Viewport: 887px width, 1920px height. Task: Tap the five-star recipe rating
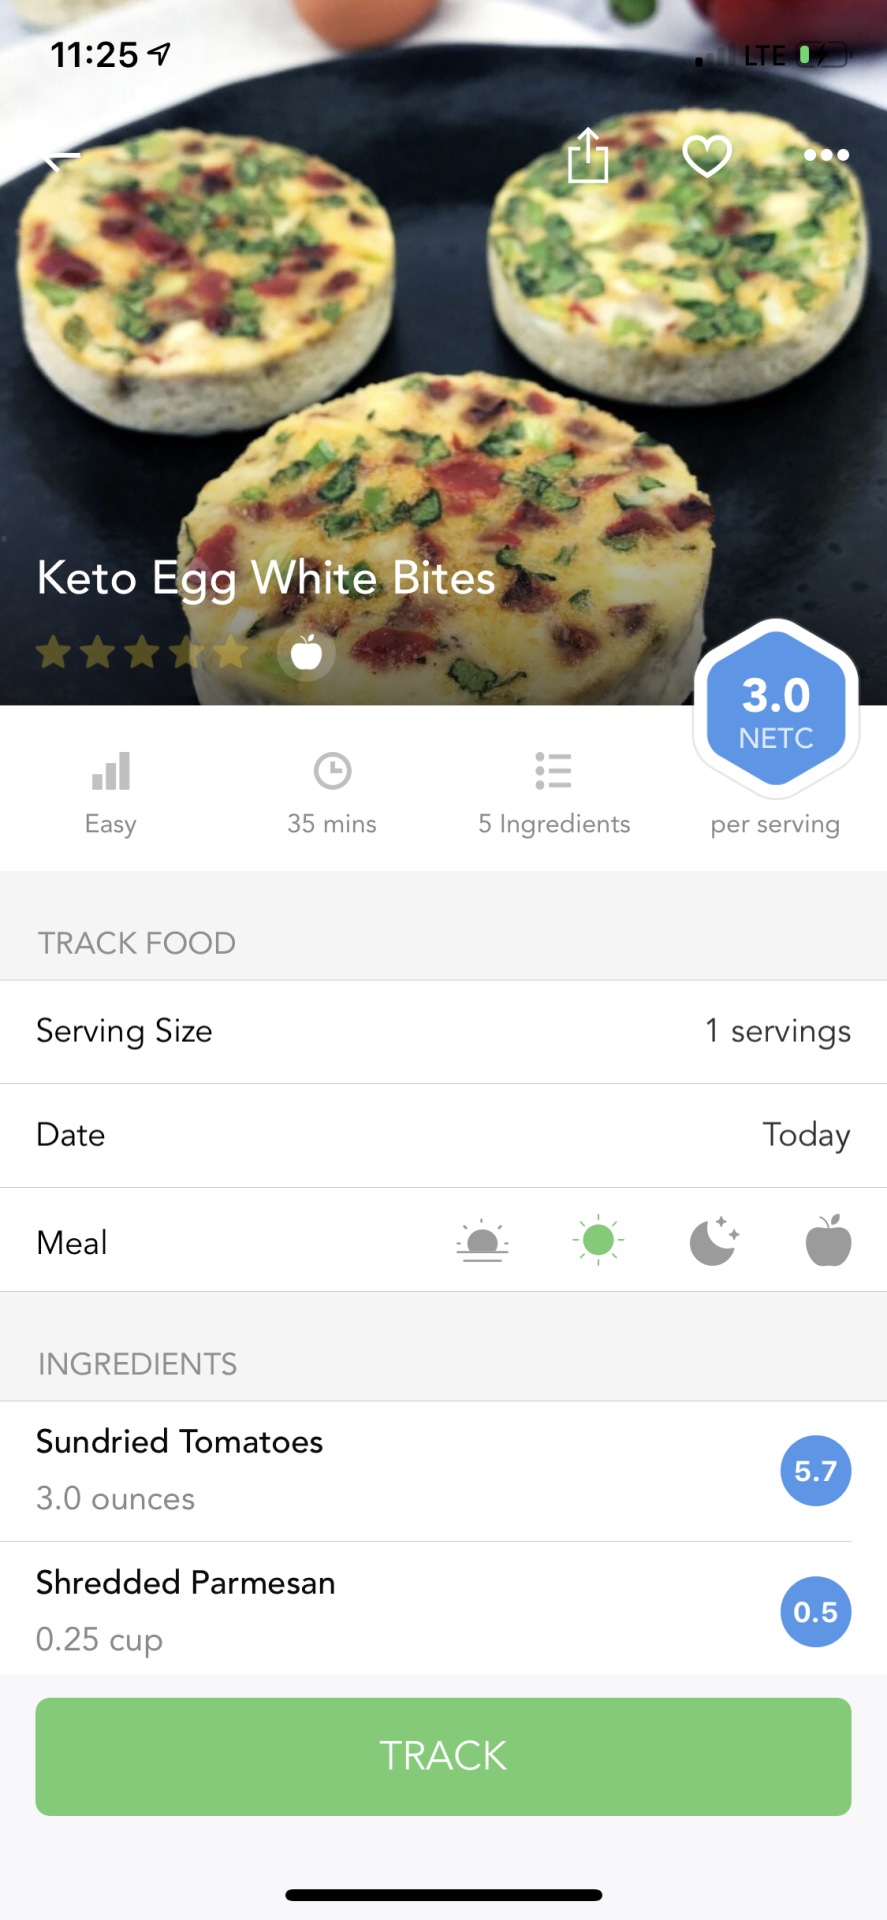pos(142,654)
